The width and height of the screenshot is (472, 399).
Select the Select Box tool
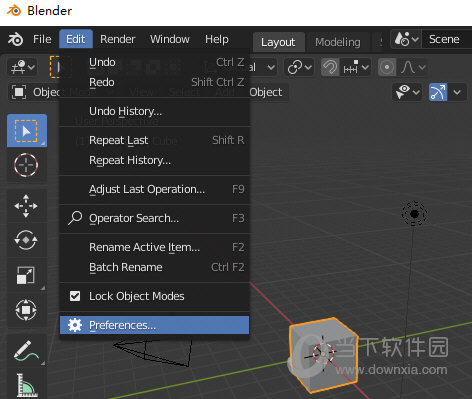(27, 131)
